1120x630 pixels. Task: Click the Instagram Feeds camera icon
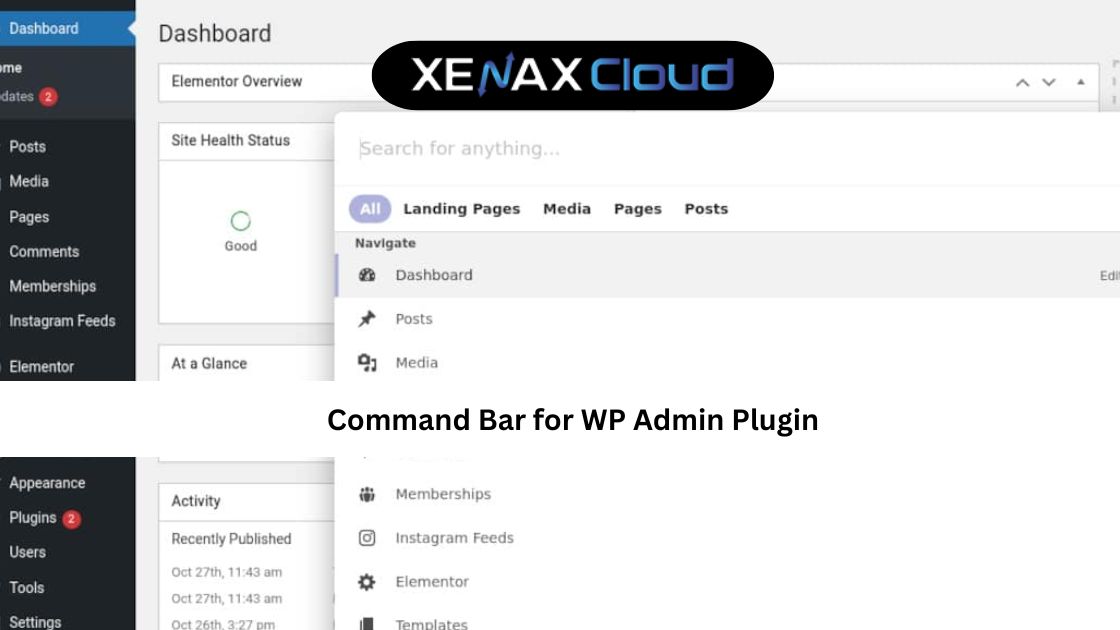click(x=366, y=538)
